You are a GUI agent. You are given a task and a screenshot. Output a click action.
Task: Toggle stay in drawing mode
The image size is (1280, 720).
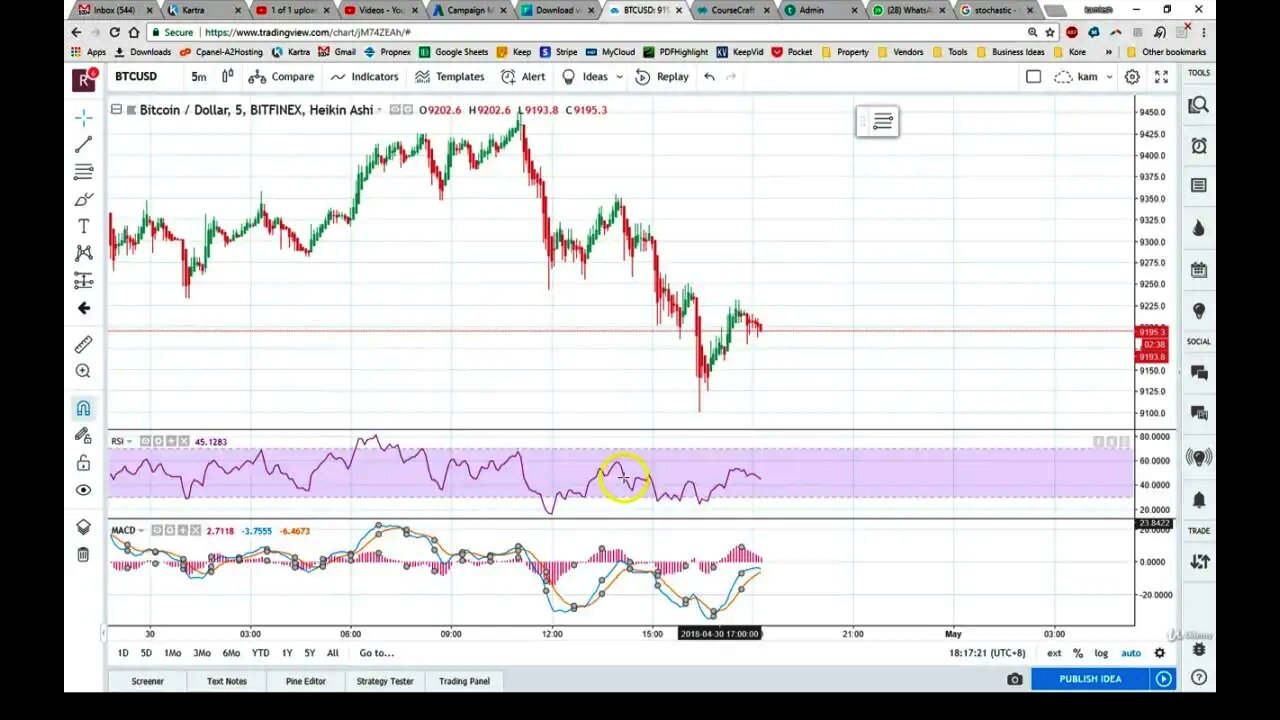[84, 435]
